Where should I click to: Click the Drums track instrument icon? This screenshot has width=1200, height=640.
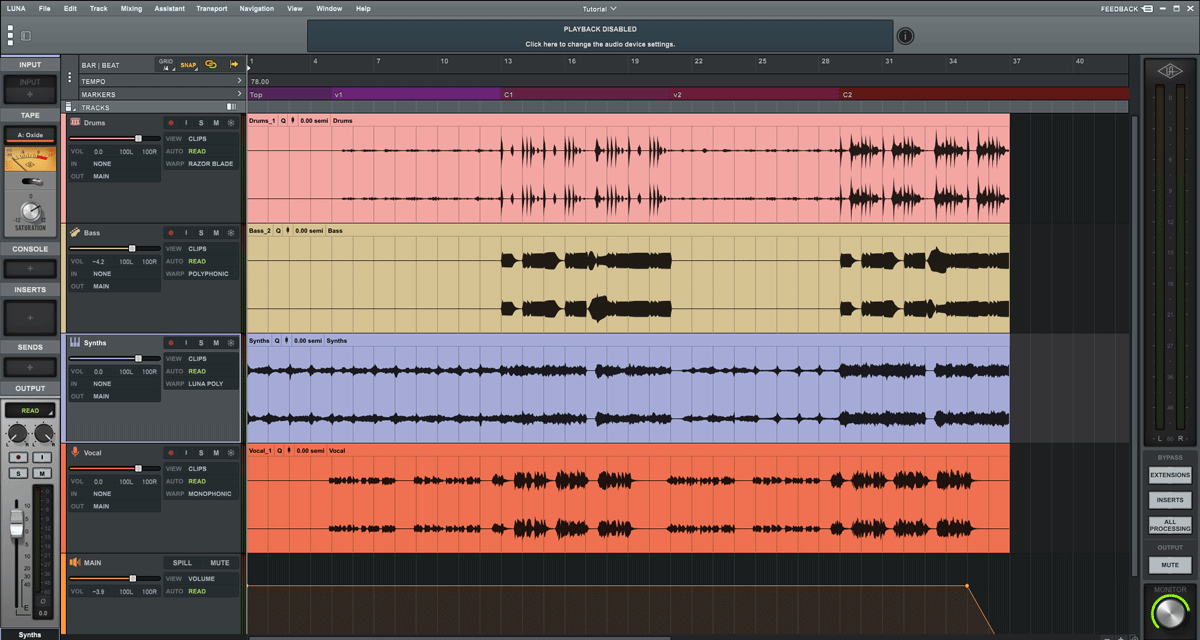tap(75, 122)
